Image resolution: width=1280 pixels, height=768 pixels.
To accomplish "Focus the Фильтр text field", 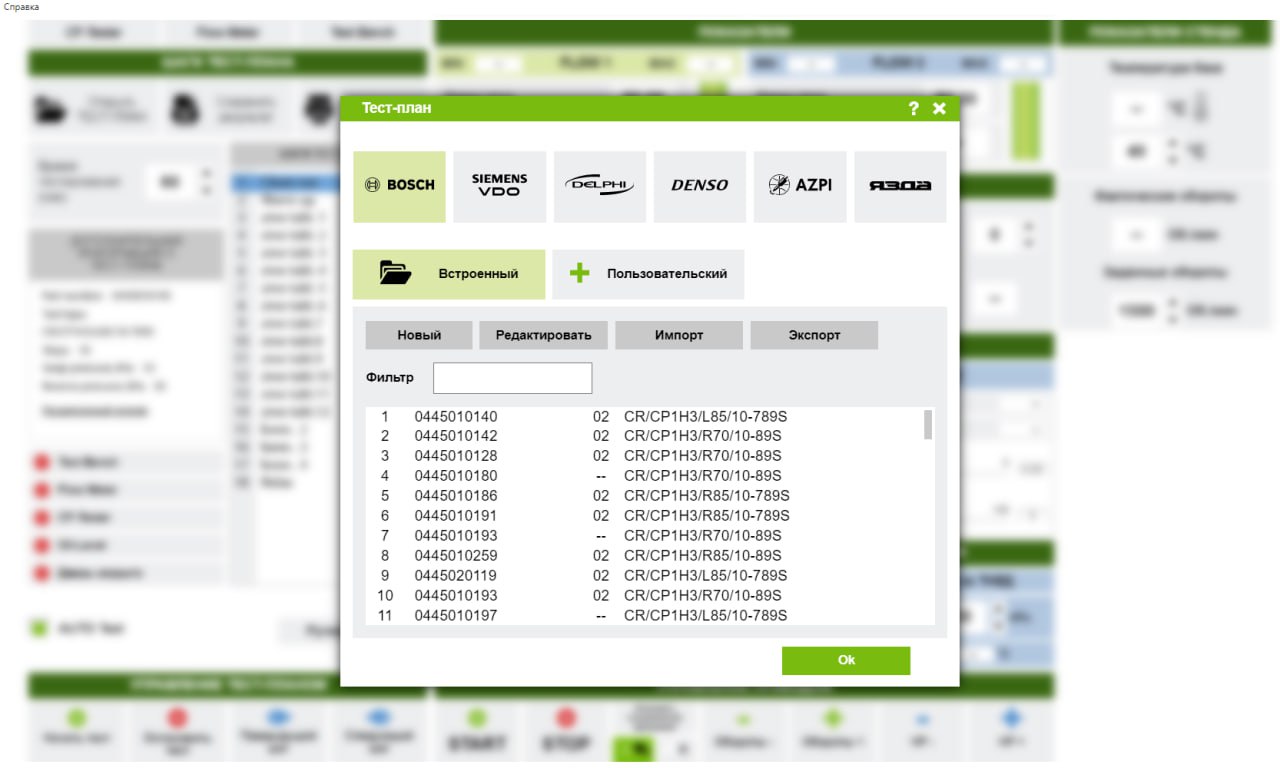I will (512, 378).
